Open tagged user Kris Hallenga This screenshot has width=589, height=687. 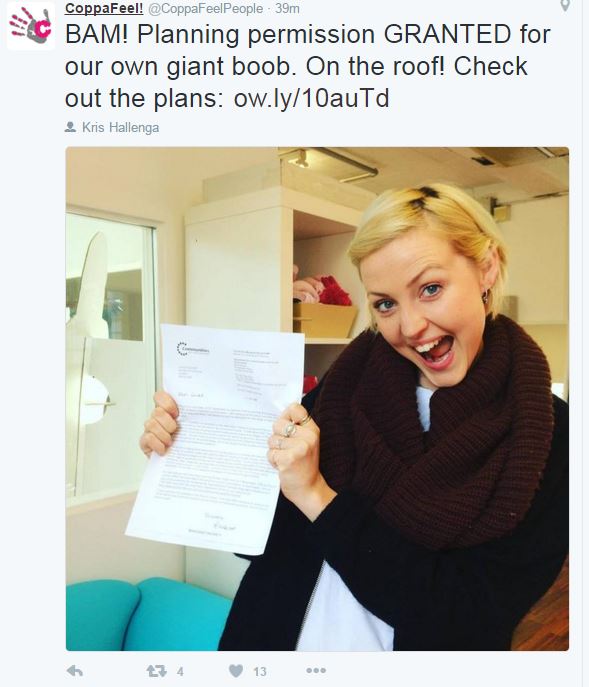121,127
